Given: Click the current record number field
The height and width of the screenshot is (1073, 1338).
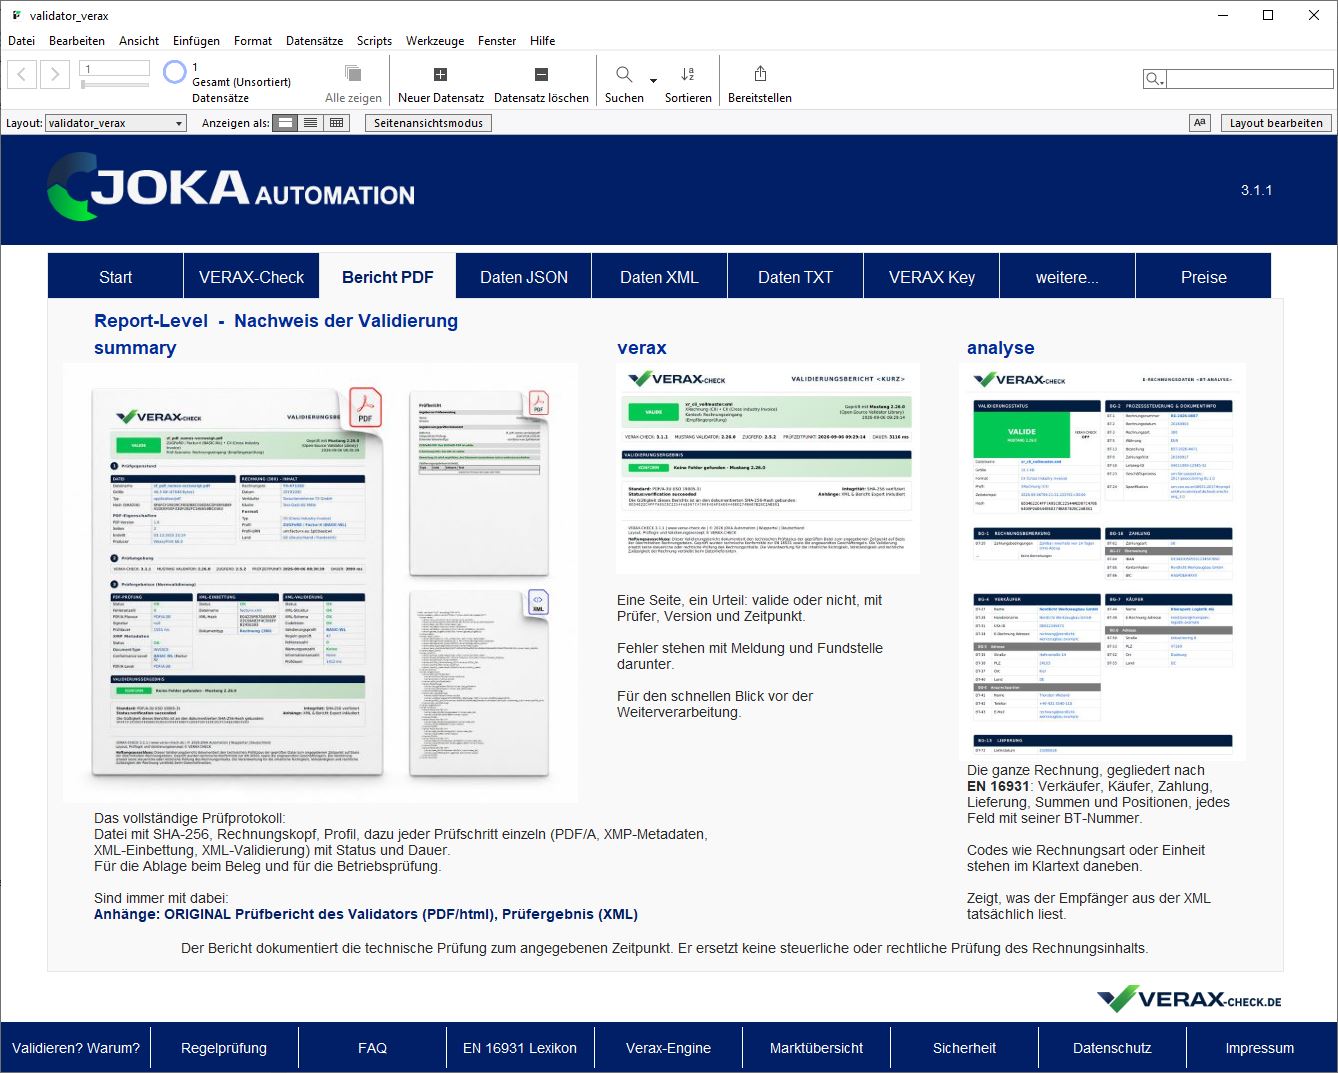Looking at the screenshot, I should (x=115, y=69).
